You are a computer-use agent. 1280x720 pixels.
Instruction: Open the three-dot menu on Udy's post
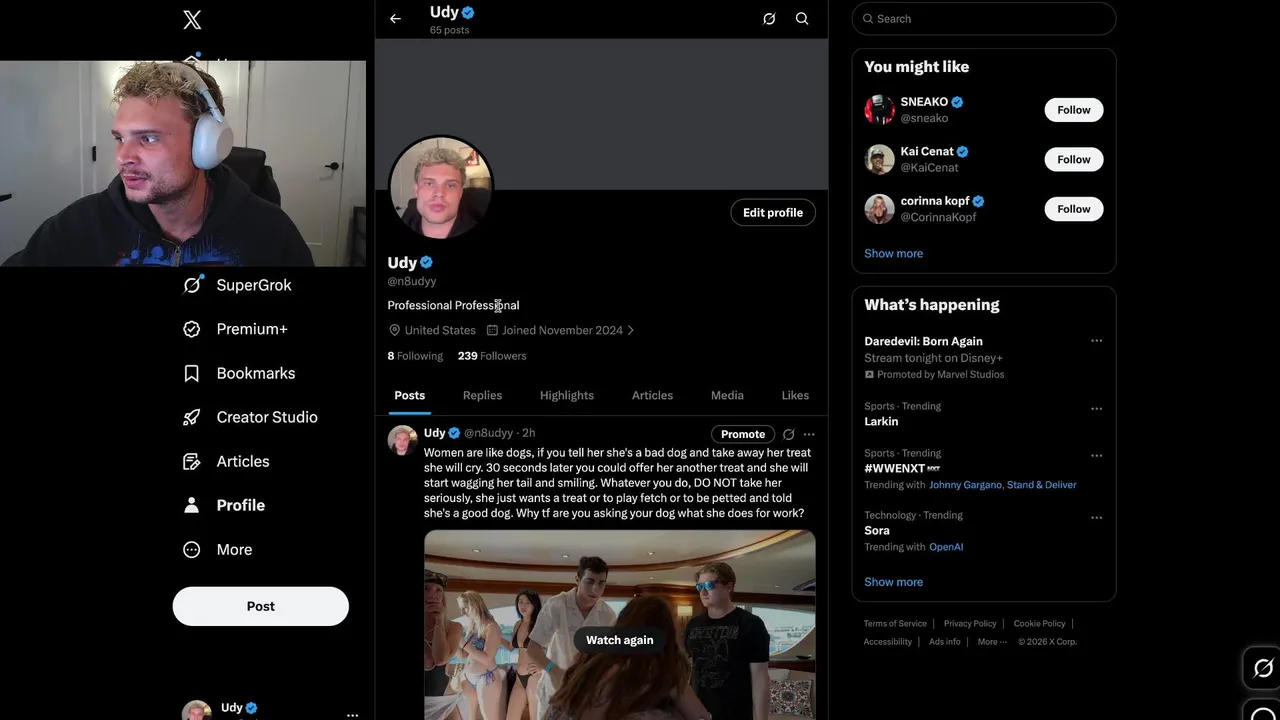click(809, 434)
